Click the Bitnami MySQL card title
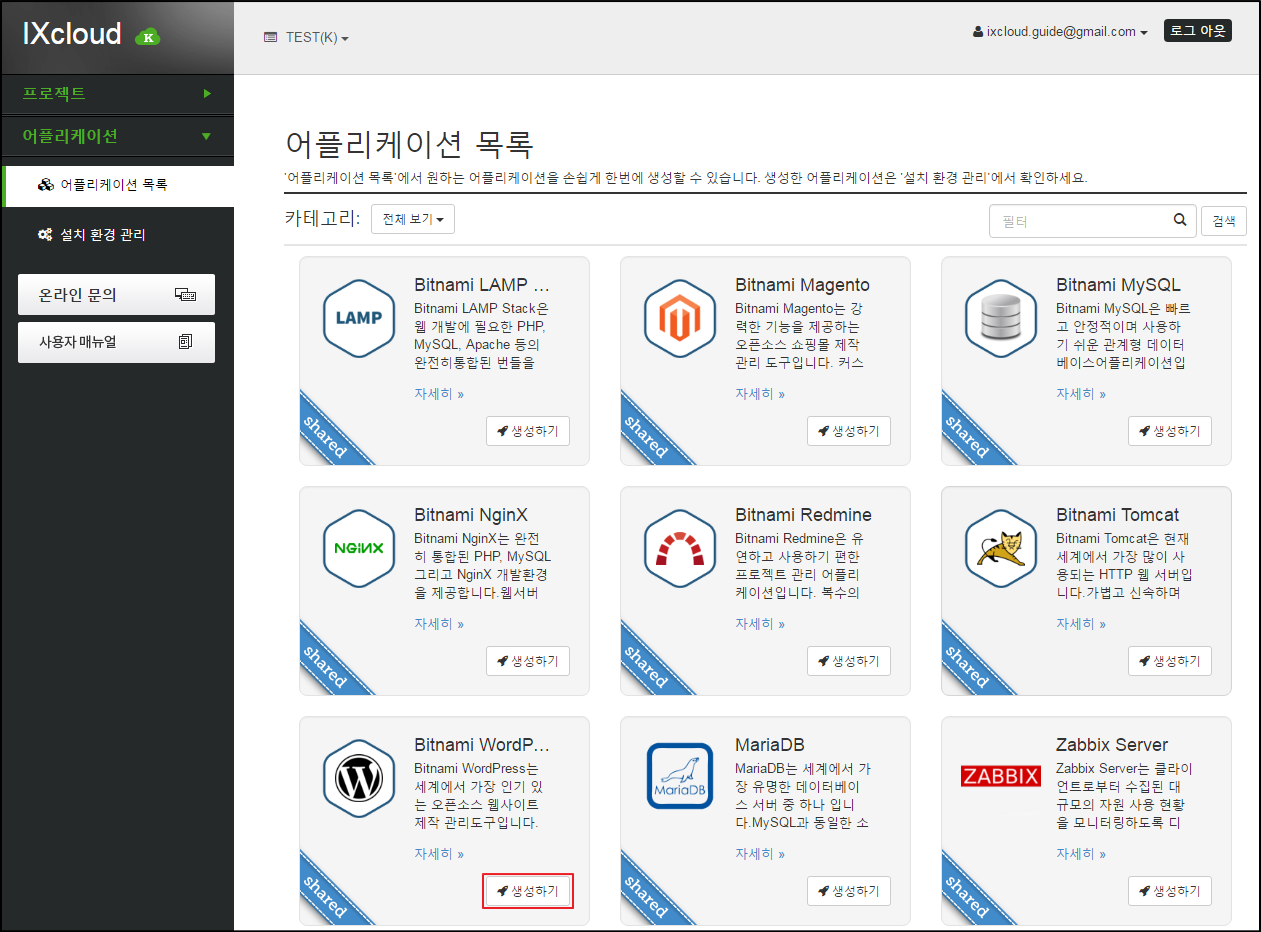Image resolution: width=1261 pixels, height=932 pixels. (1118, 285)
